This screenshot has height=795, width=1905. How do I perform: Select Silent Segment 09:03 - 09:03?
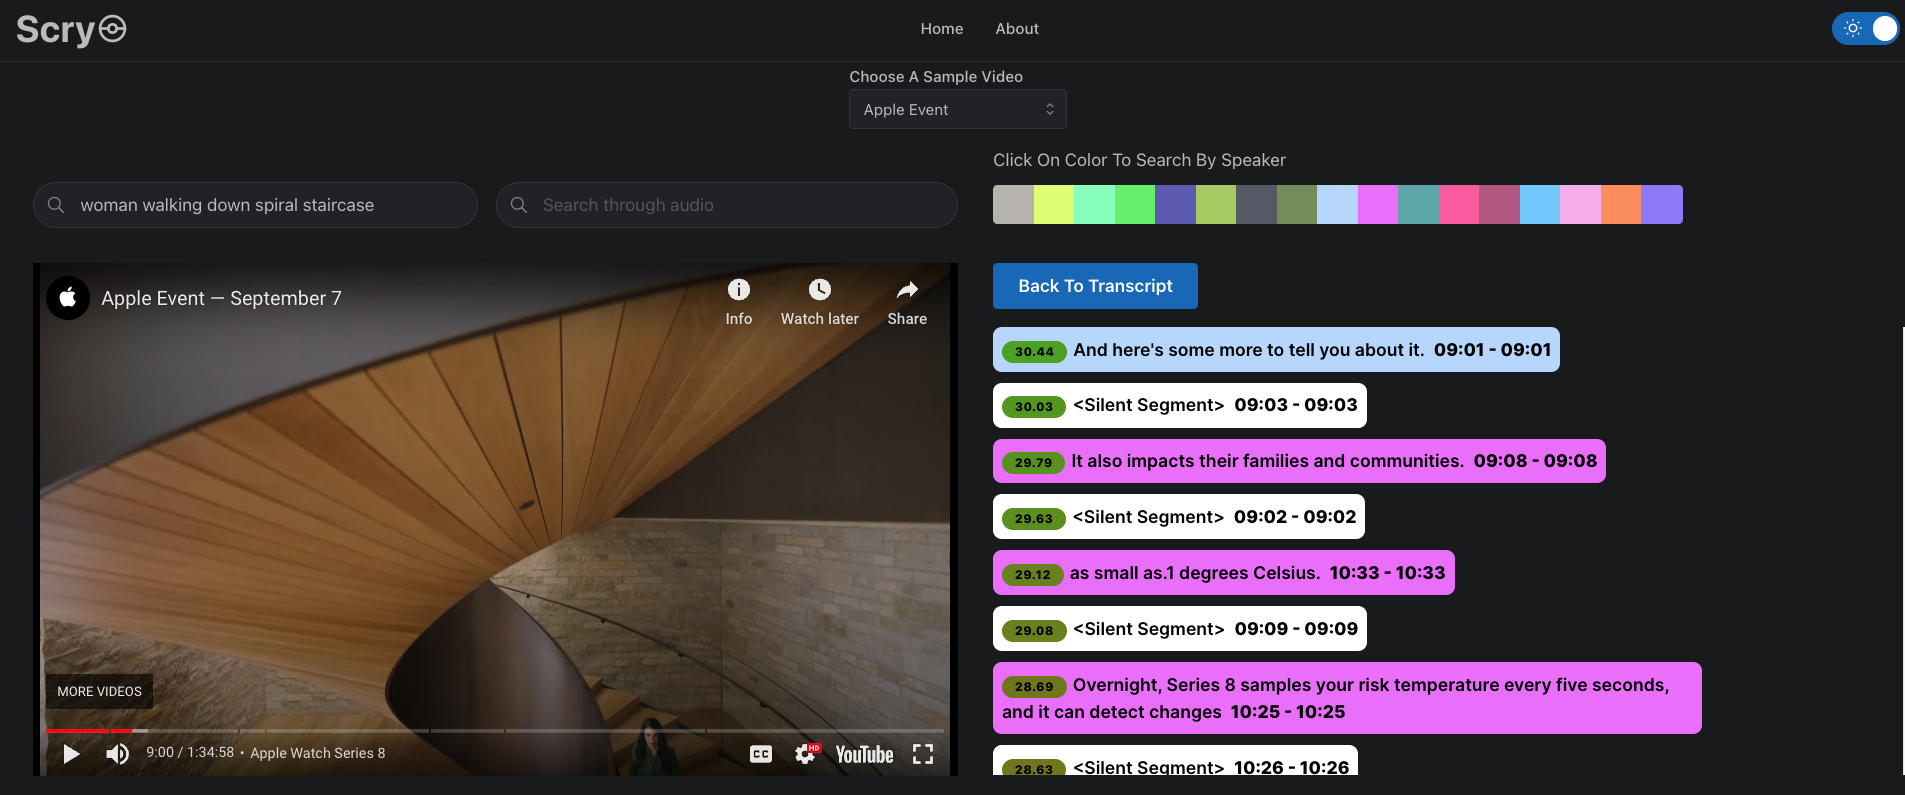[x=1180, y=405]
